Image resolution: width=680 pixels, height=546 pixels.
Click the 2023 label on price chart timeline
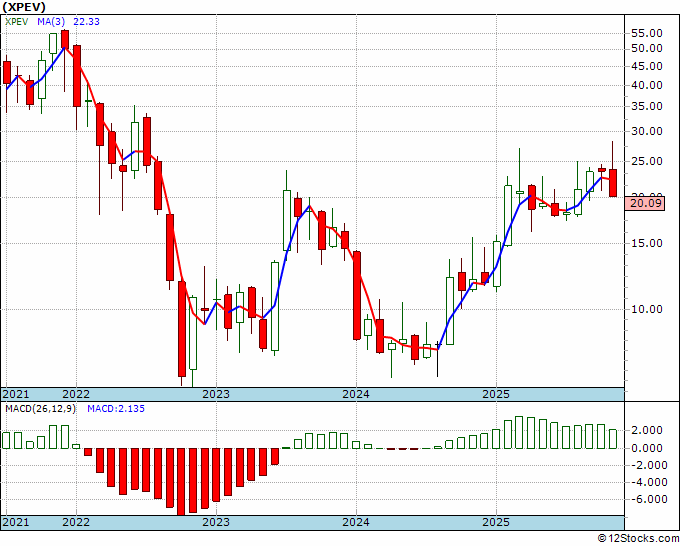pyautogui.click(x=216, y=394)
